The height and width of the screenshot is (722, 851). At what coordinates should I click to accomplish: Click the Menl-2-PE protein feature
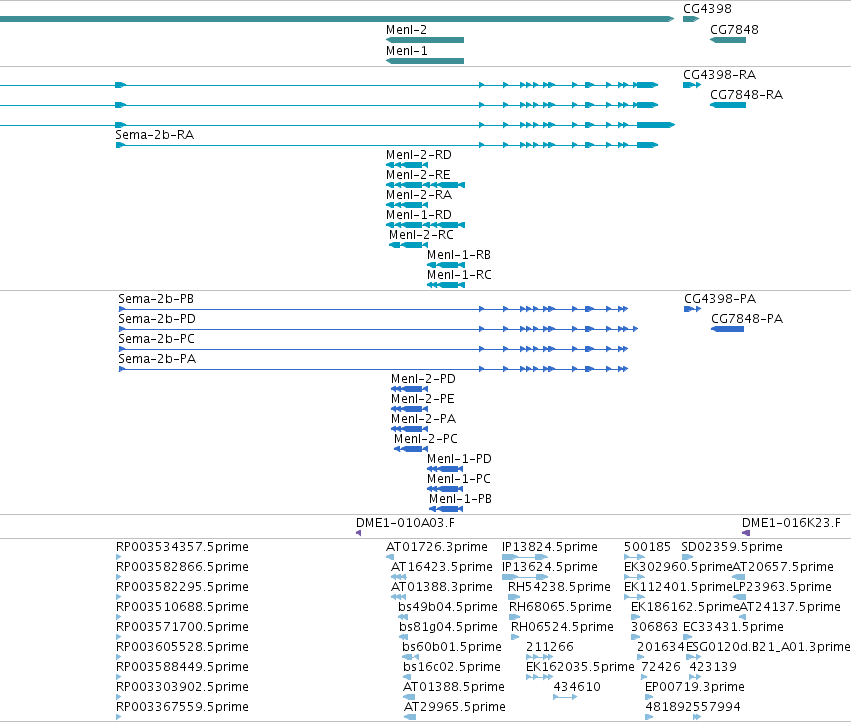tap(410, 409)
